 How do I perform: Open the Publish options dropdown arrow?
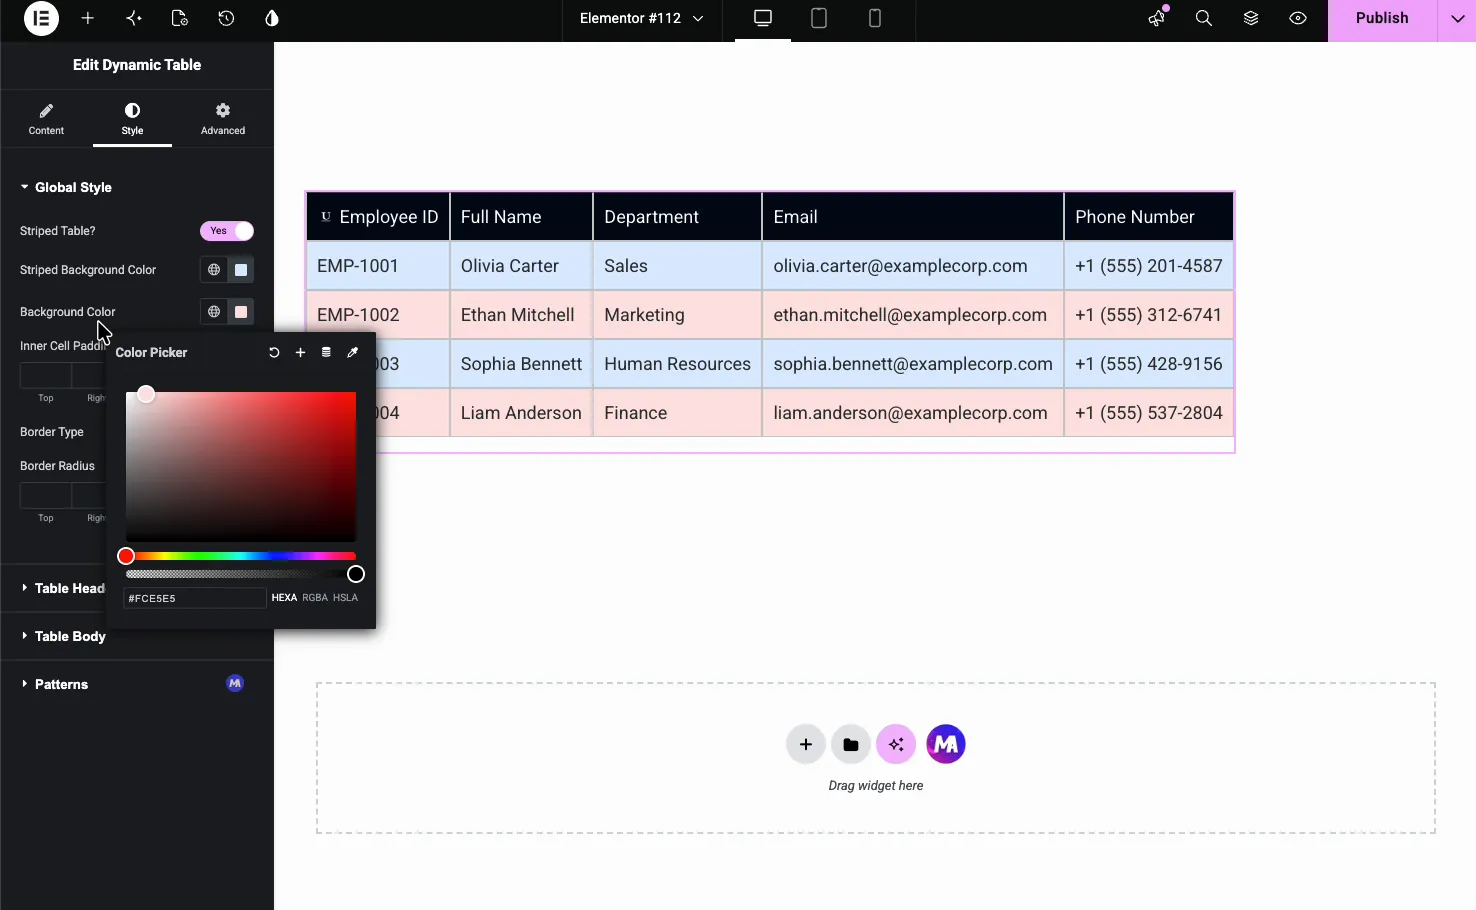click(1457, 18)
